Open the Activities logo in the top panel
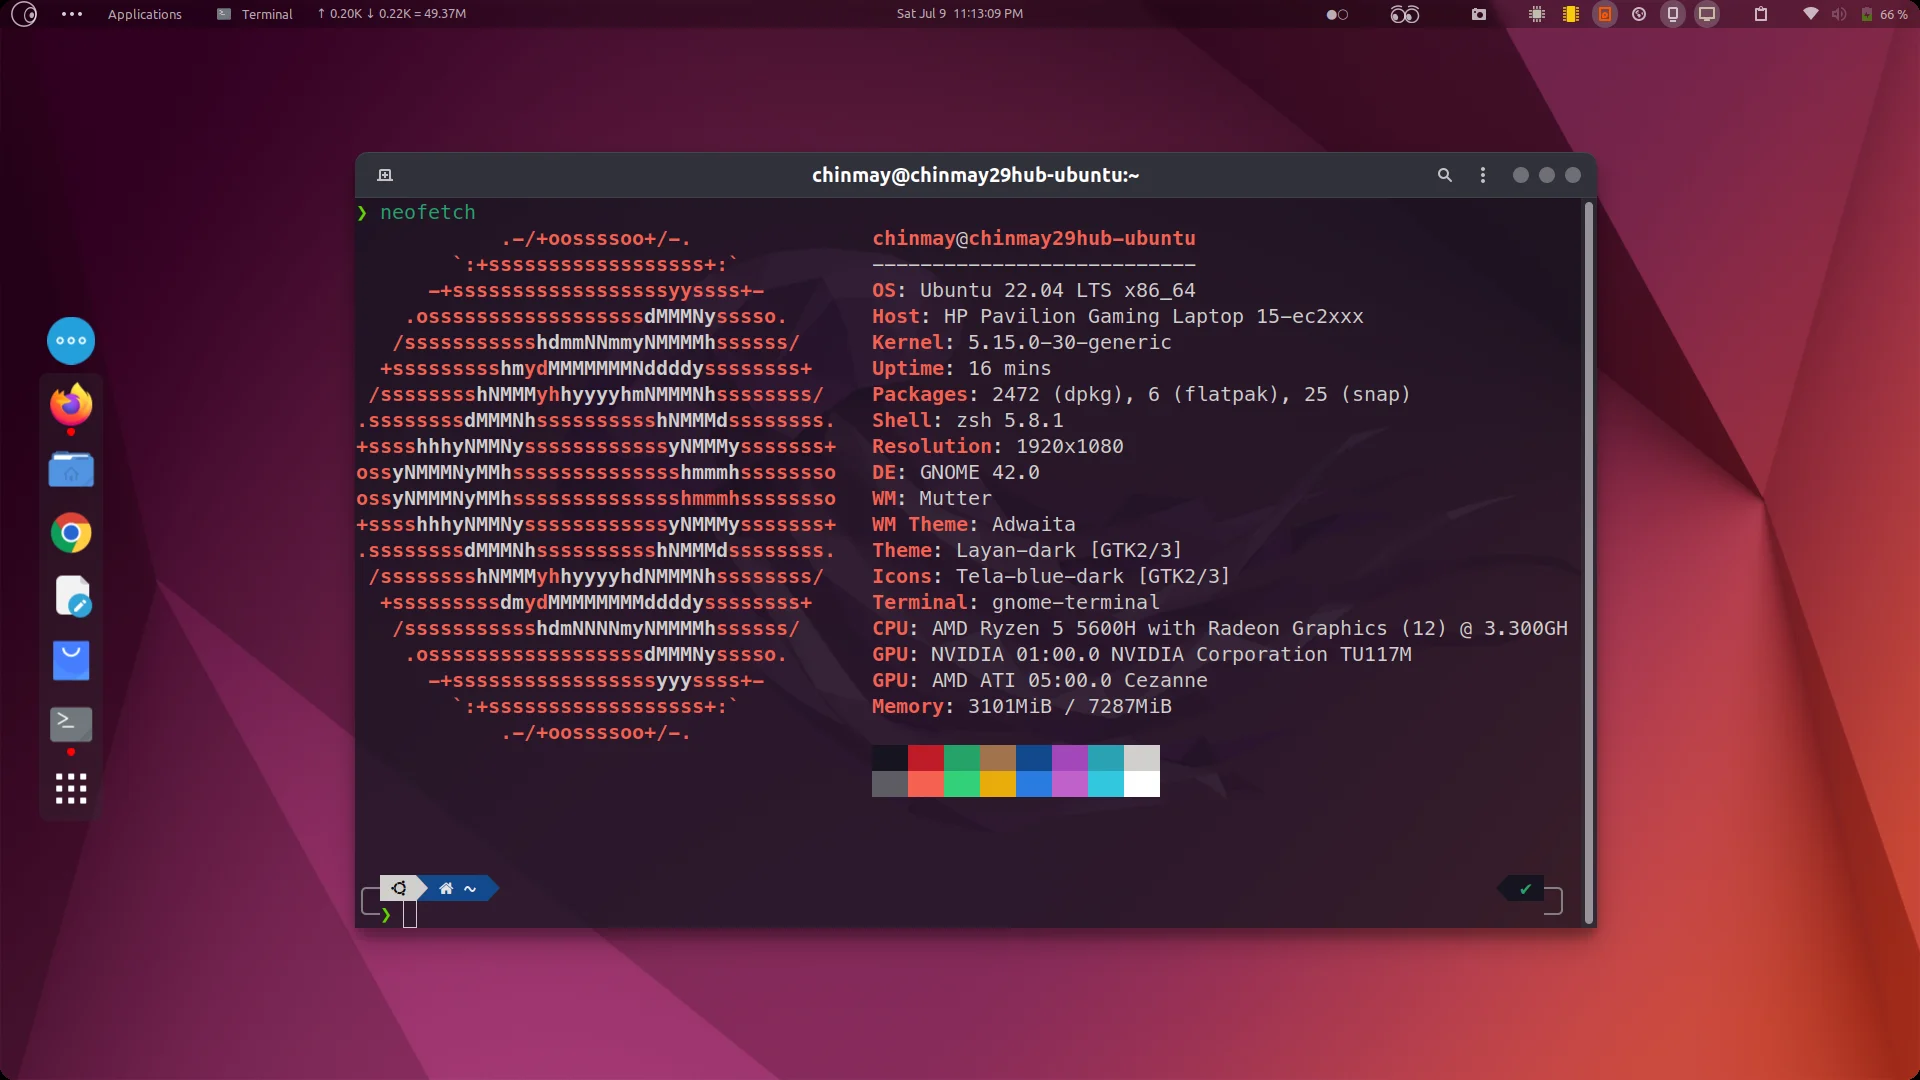This screenshot has height=1080, width=1920. tap(24, 14)
